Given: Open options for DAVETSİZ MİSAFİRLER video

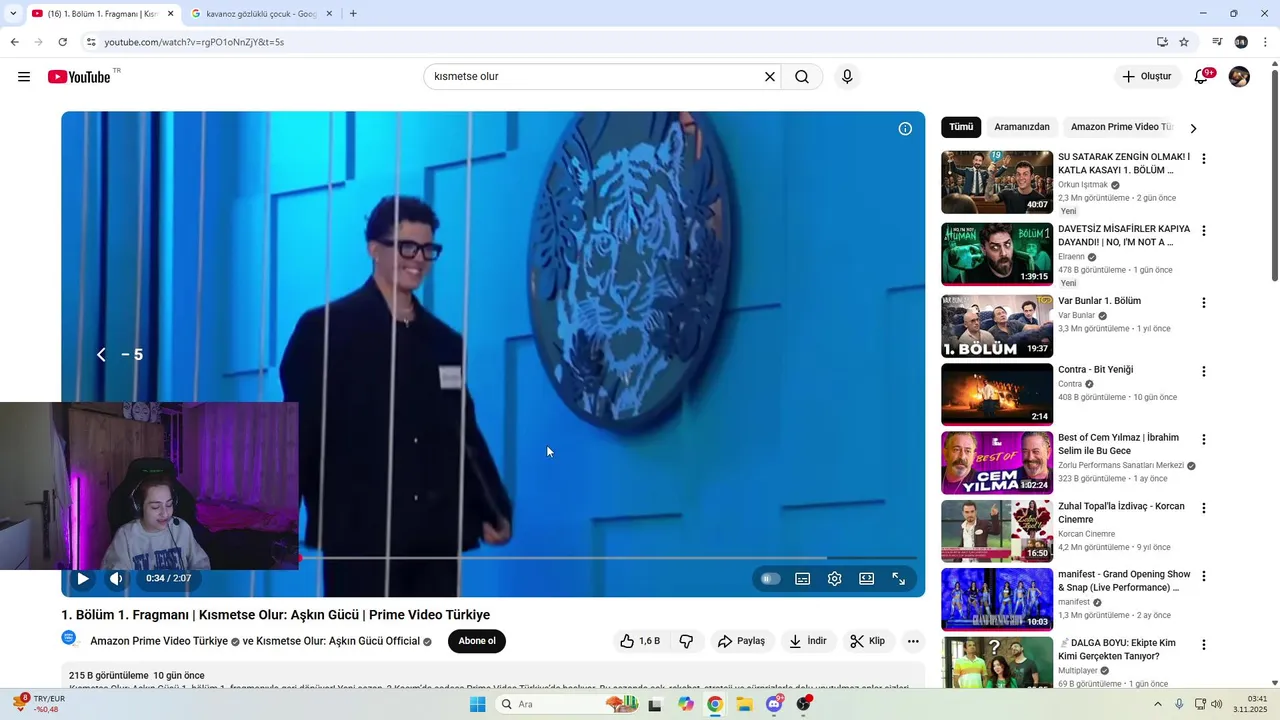Looking at the screenshot, I should (1204, 231).
